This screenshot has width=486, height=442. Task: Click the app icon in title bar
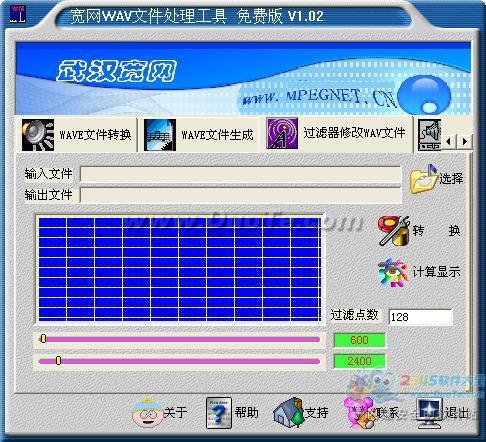click(17, 14)
